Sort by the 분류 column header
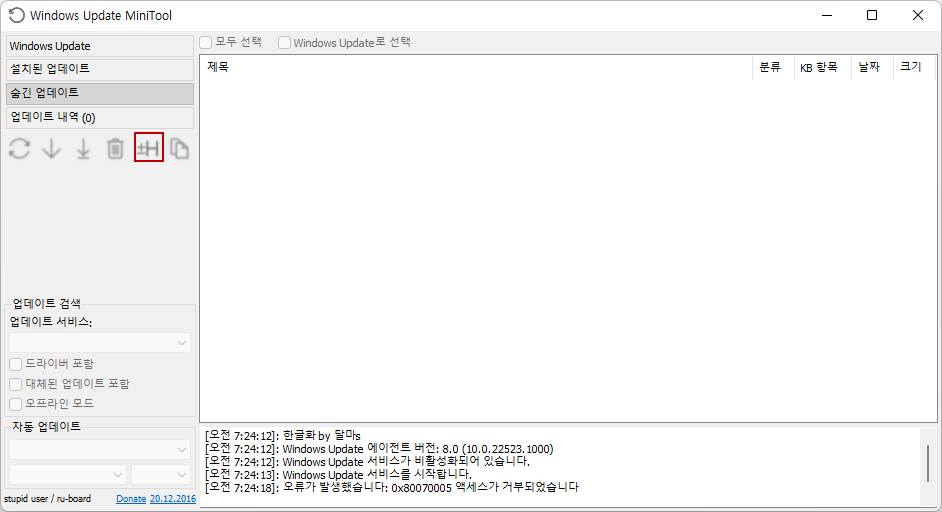The width and height of the screenshot is (942, 512). point(773,67)
